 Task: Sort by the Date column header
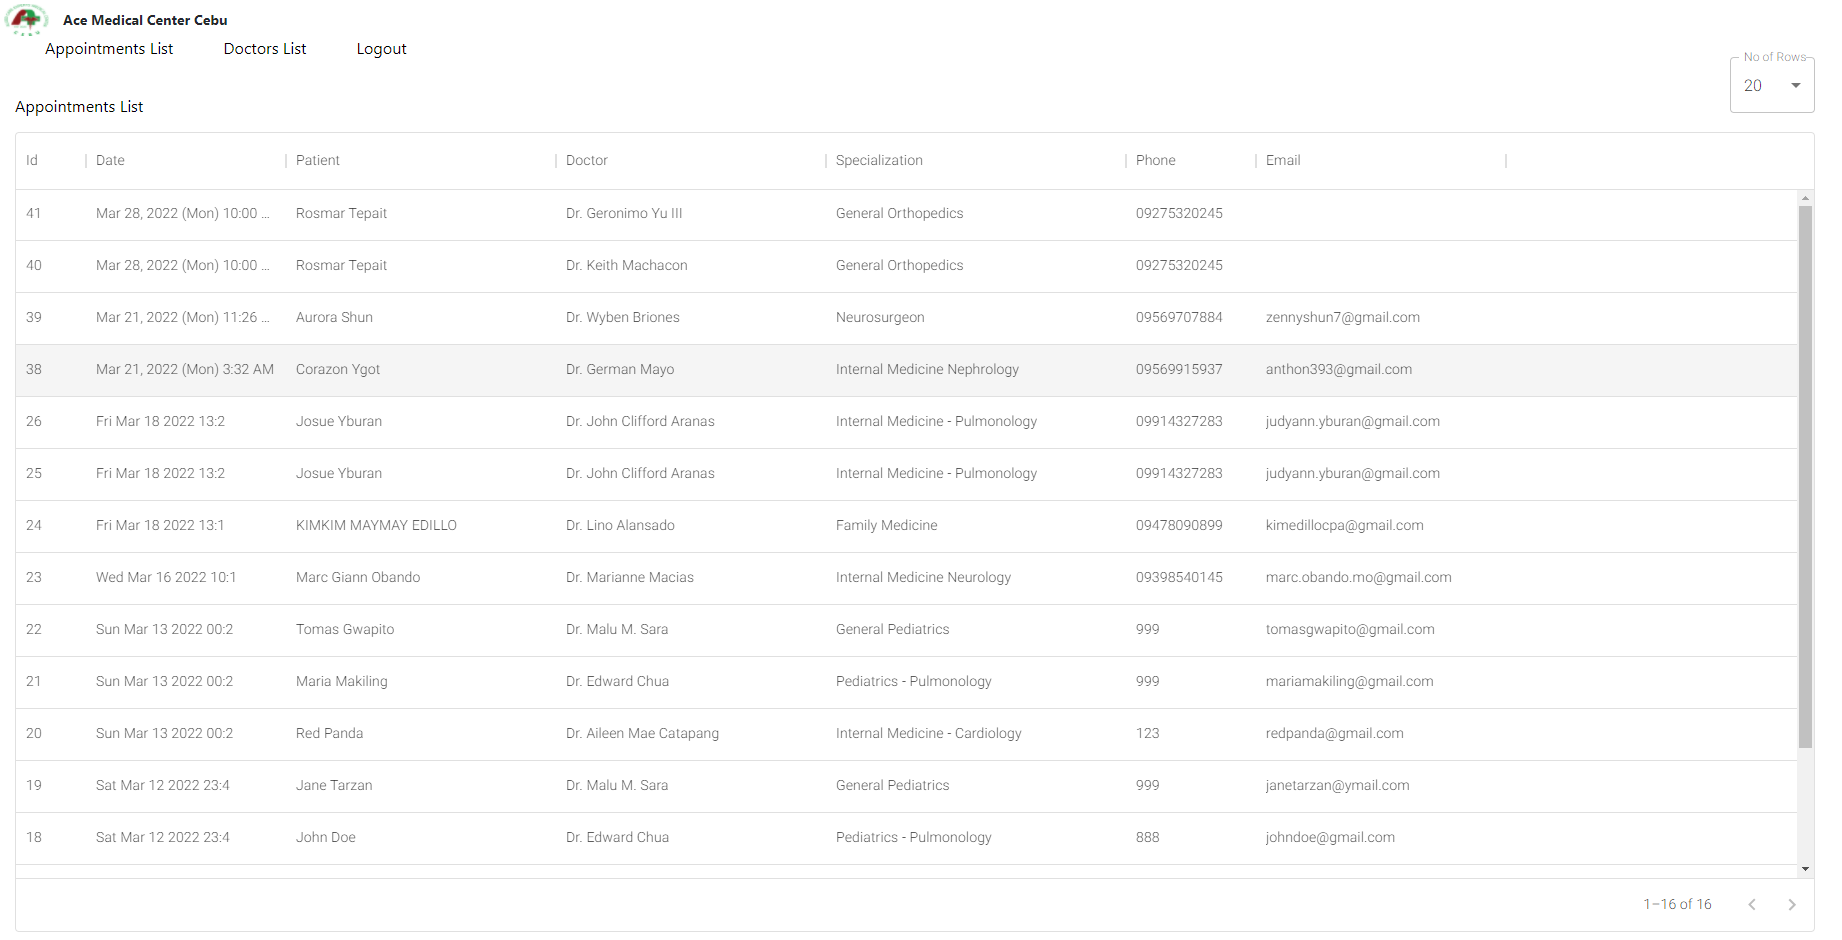110,160
